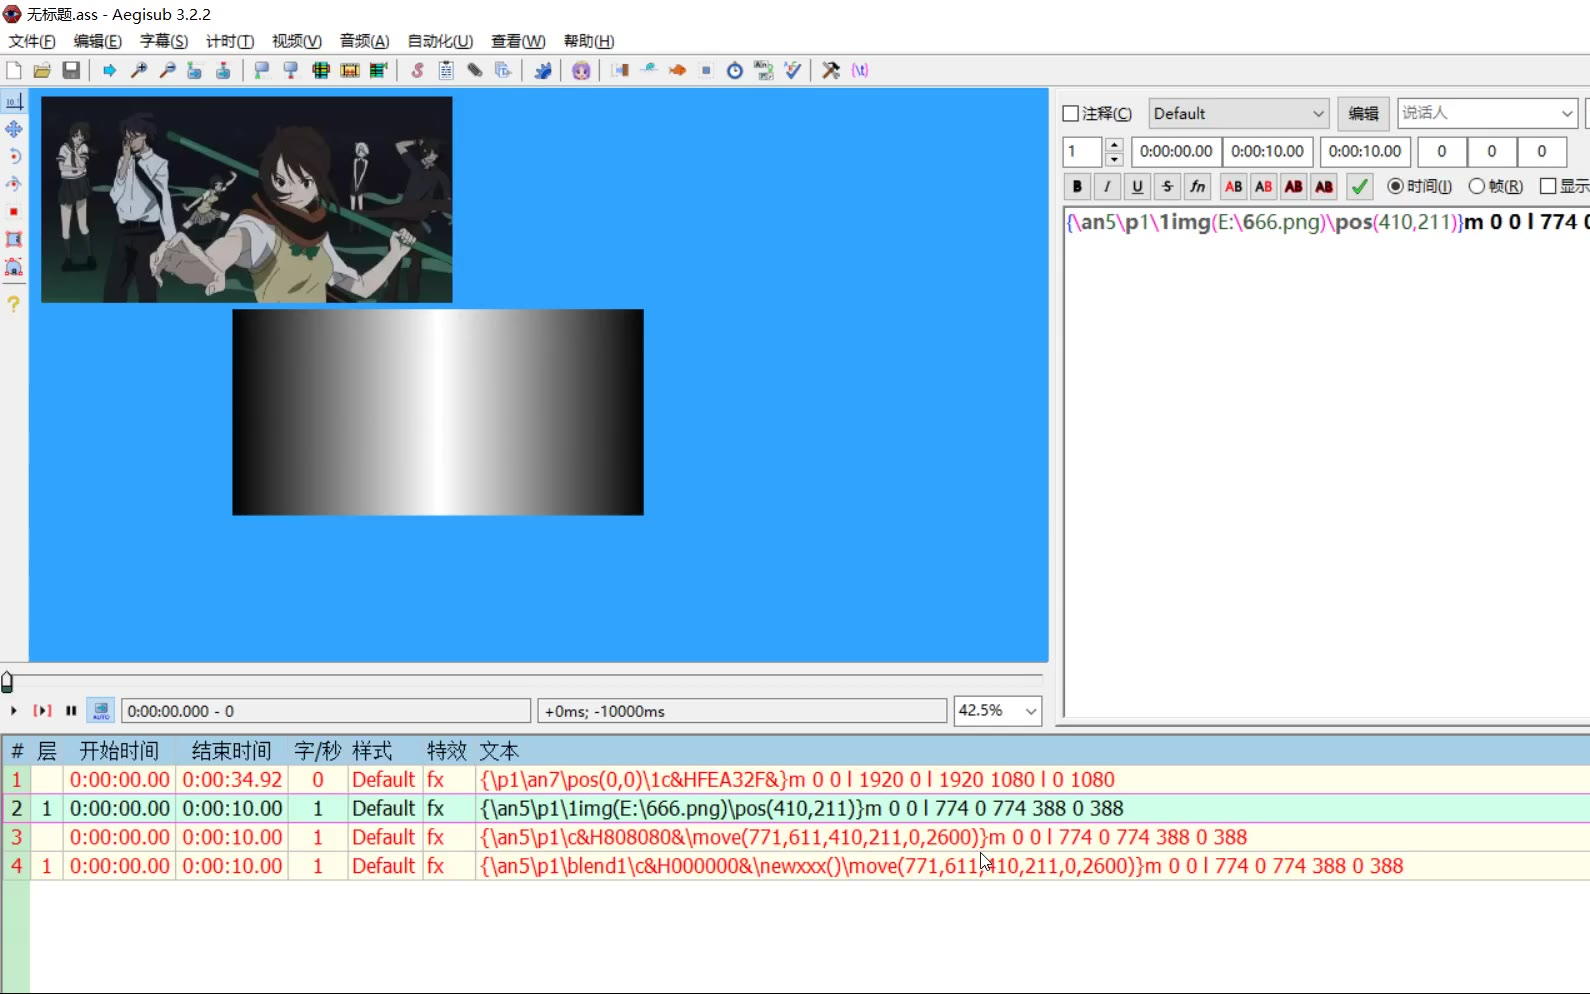Pick the primary color with the first AB swatch
This screenshot has width=1590, height=994.
(x=1234, y=186)
